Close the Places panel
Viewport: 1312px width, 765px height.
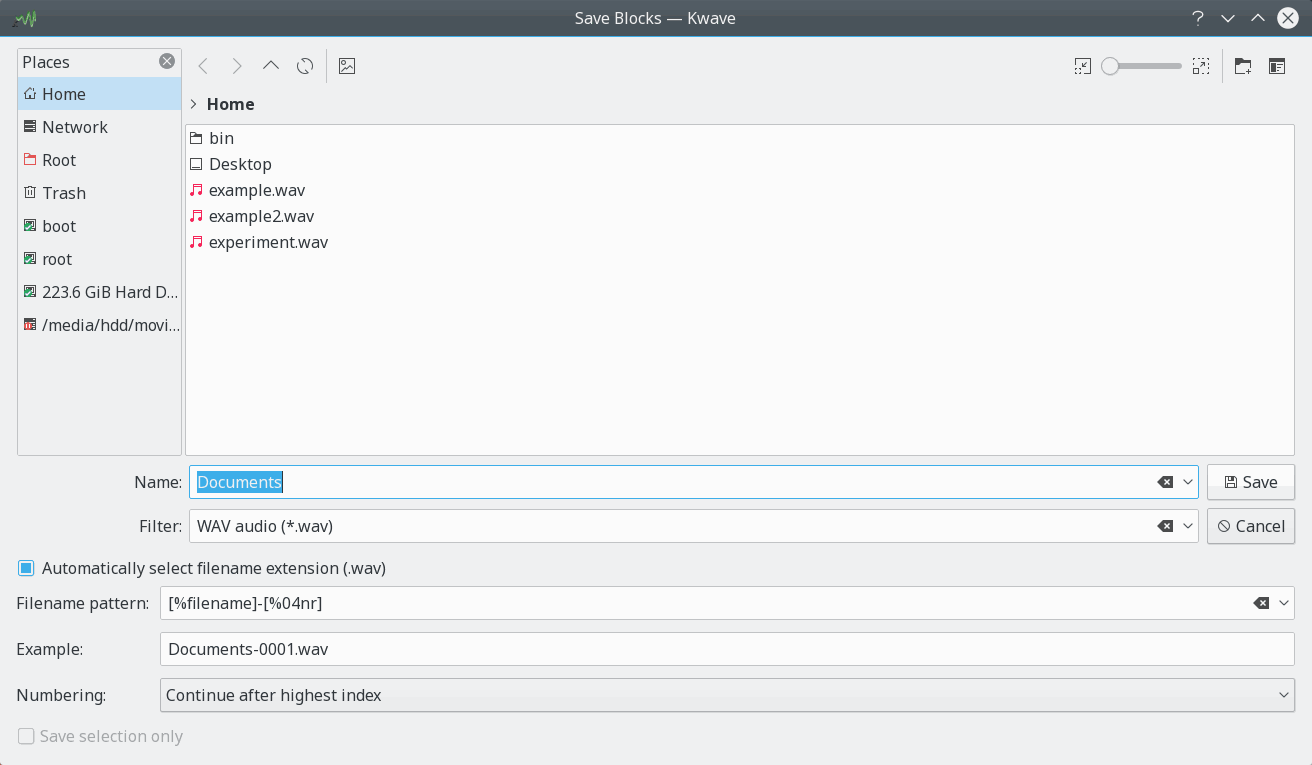[167, 61]
